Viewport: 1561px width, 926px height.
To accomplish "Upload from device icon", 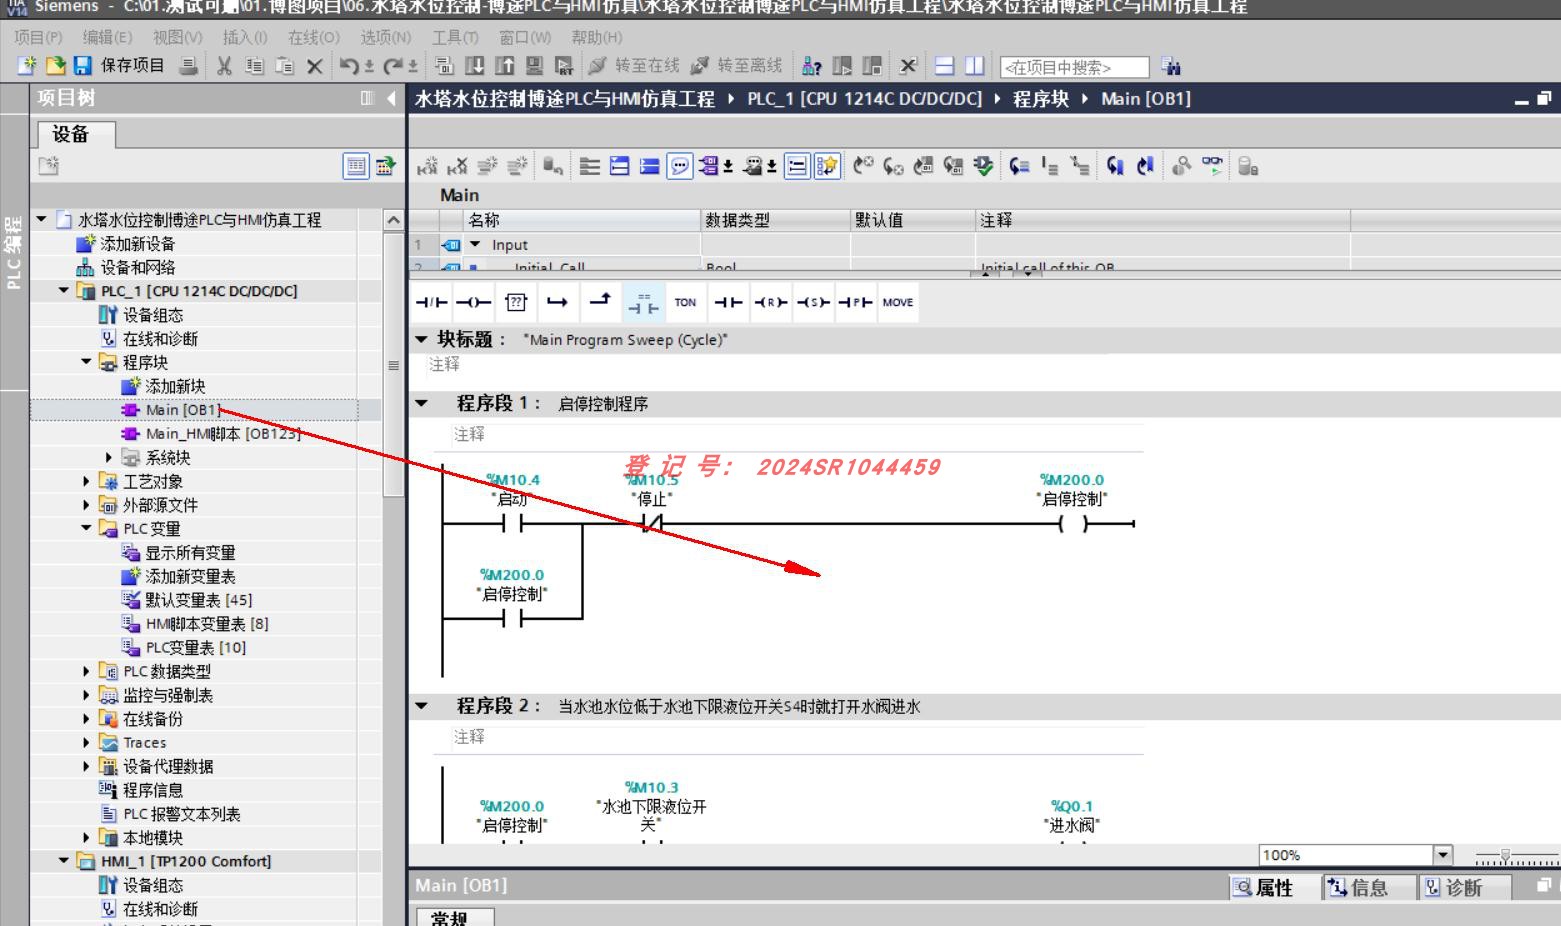I will pos(505,66).
